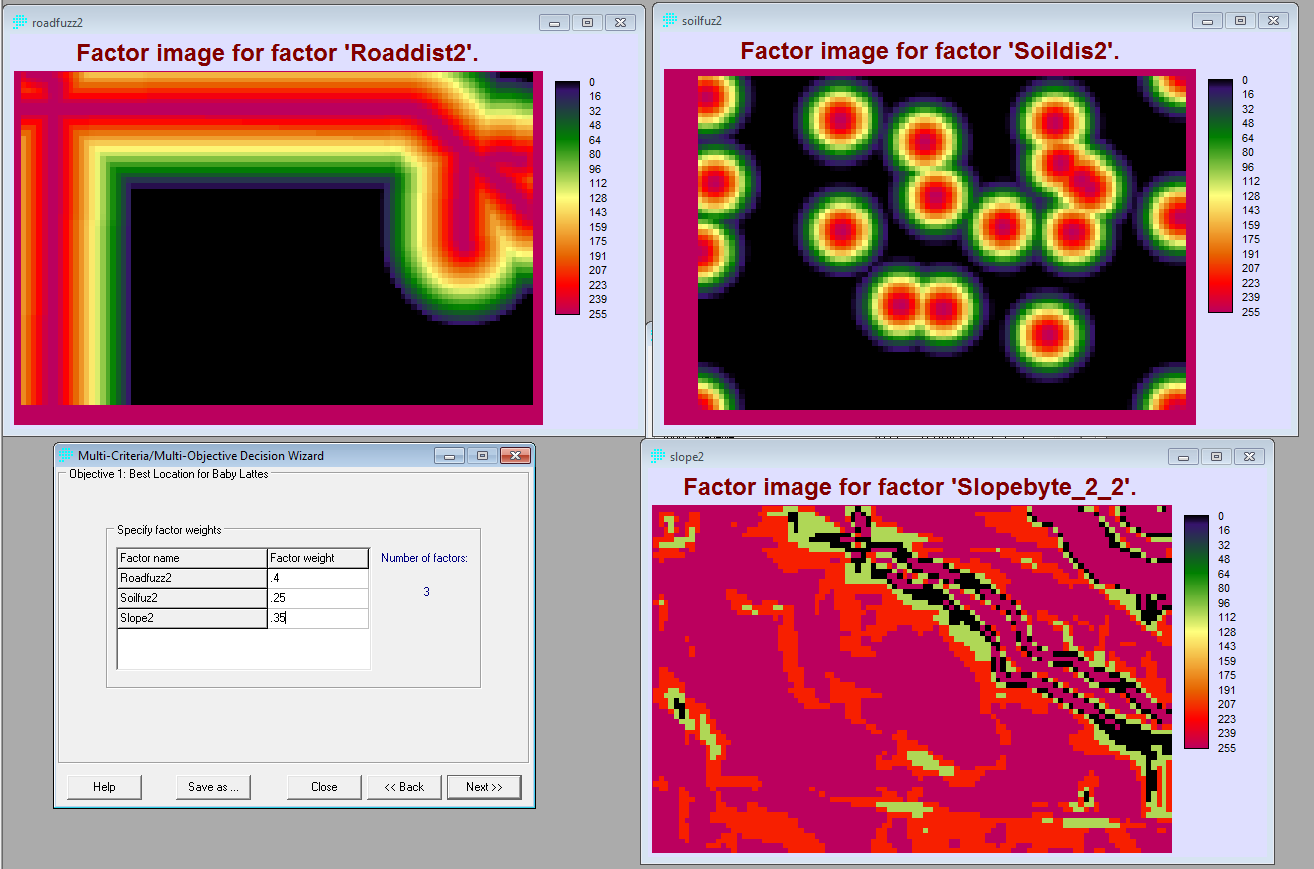Edit the Roadfuzz2 factor weight field
This screenshot has height=869, width=1314.
(317, 578)
